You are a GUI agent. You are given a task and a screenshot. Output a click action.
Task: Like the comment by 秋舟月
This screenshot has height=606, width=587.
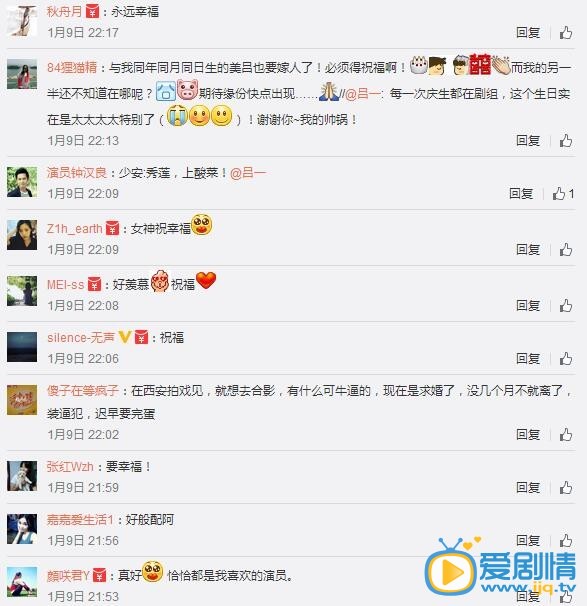(x=566, y=33)
